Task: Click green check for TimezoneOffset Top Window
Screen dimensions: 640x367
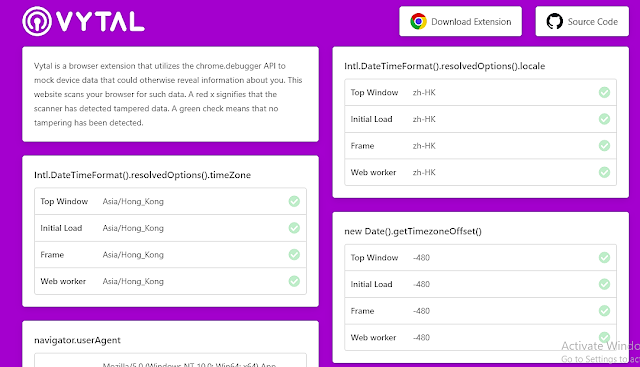Action: (604, 258)
